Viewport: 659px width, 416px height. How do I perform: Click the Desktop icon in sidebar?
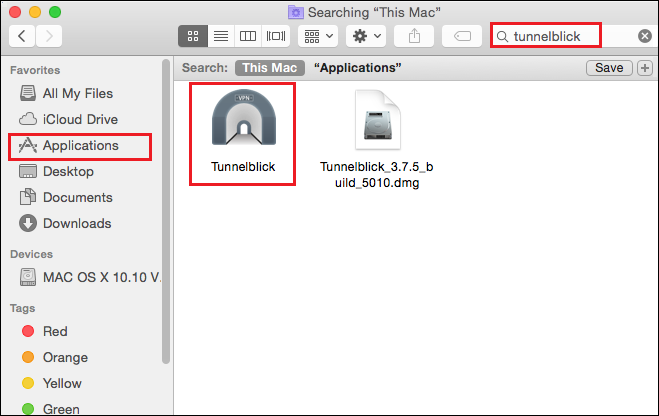pyautogui.click(x=28, y=171)
